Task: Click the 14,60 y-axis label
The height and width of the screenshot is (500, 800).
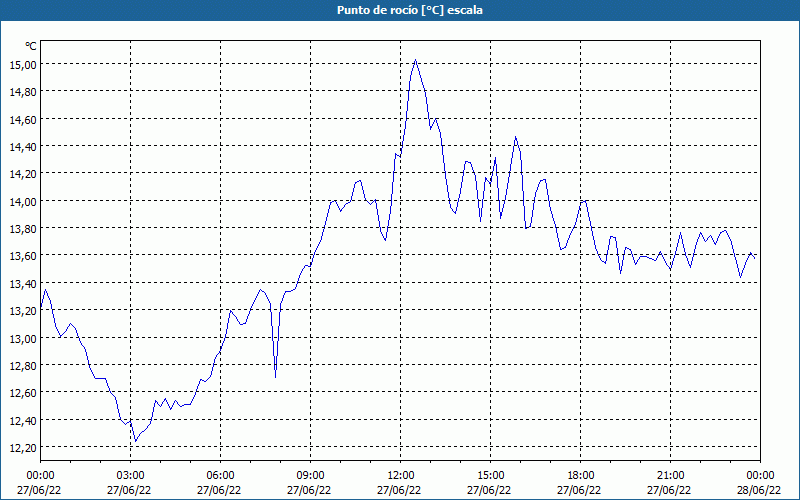Action: point(23,119)
